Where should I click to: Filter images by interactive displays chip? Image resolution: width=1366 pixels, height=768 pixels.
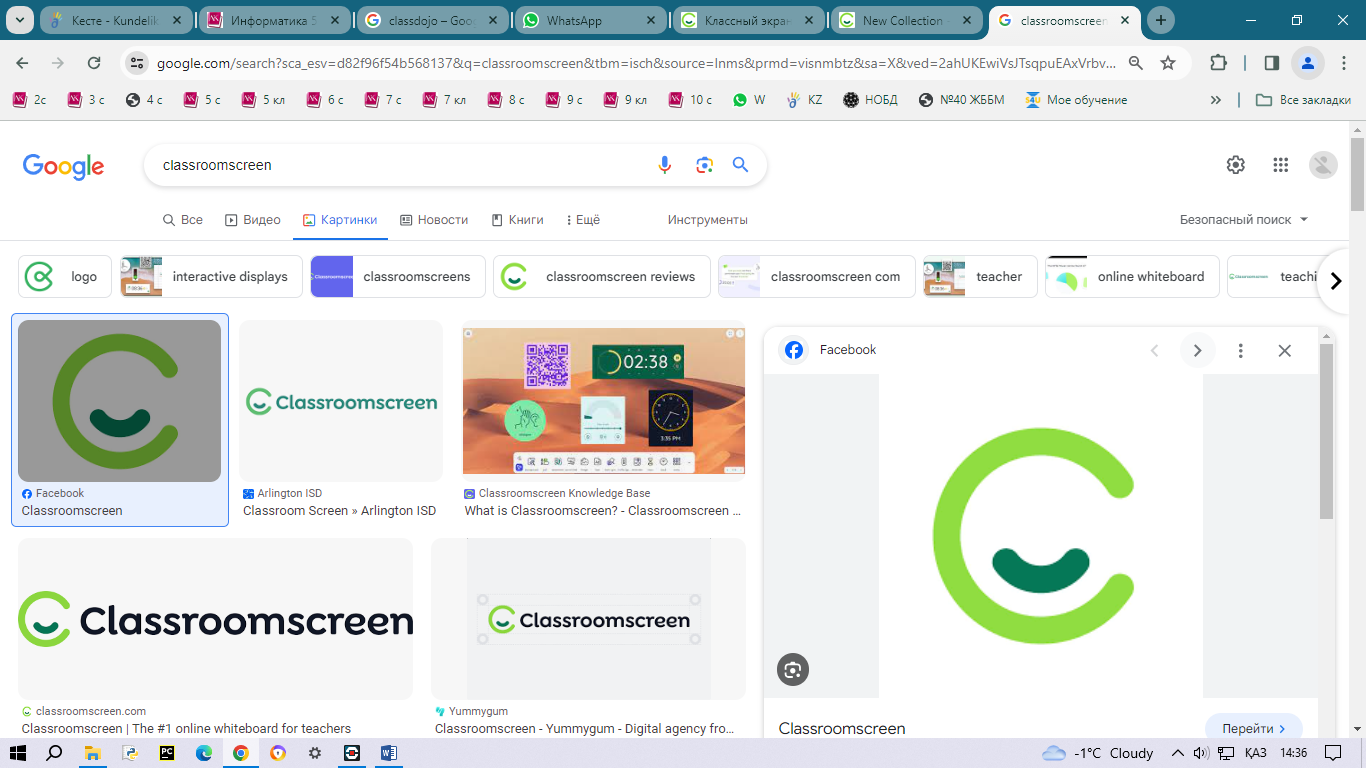(x=211, y=277)
